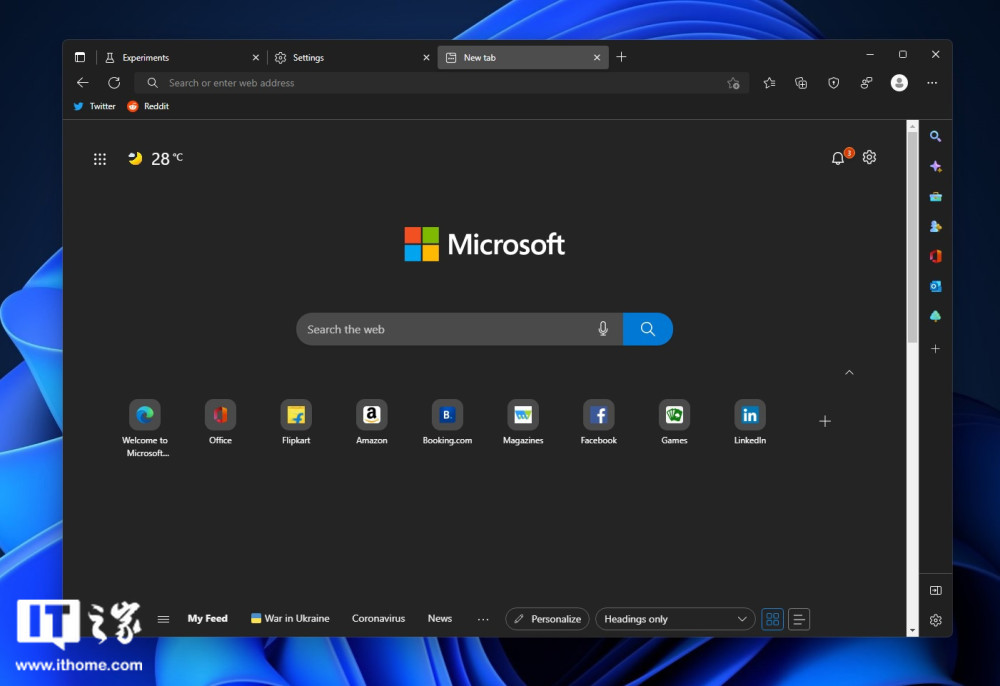Collapse the quick links section chevron

pyautogui.click(x=849, y=372)
